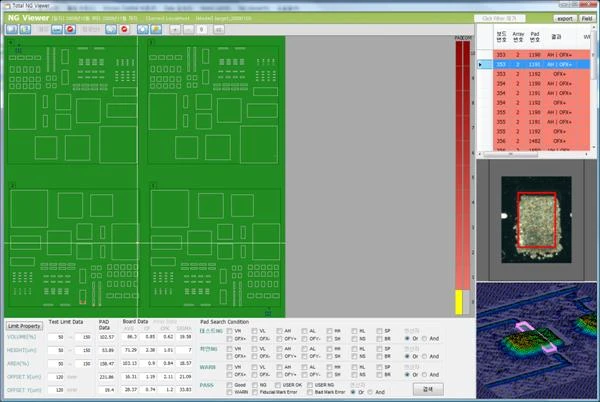The image size is (600, 402).
Task: Click the NG table scrollbar down arrow
Action: pos(593,147)
